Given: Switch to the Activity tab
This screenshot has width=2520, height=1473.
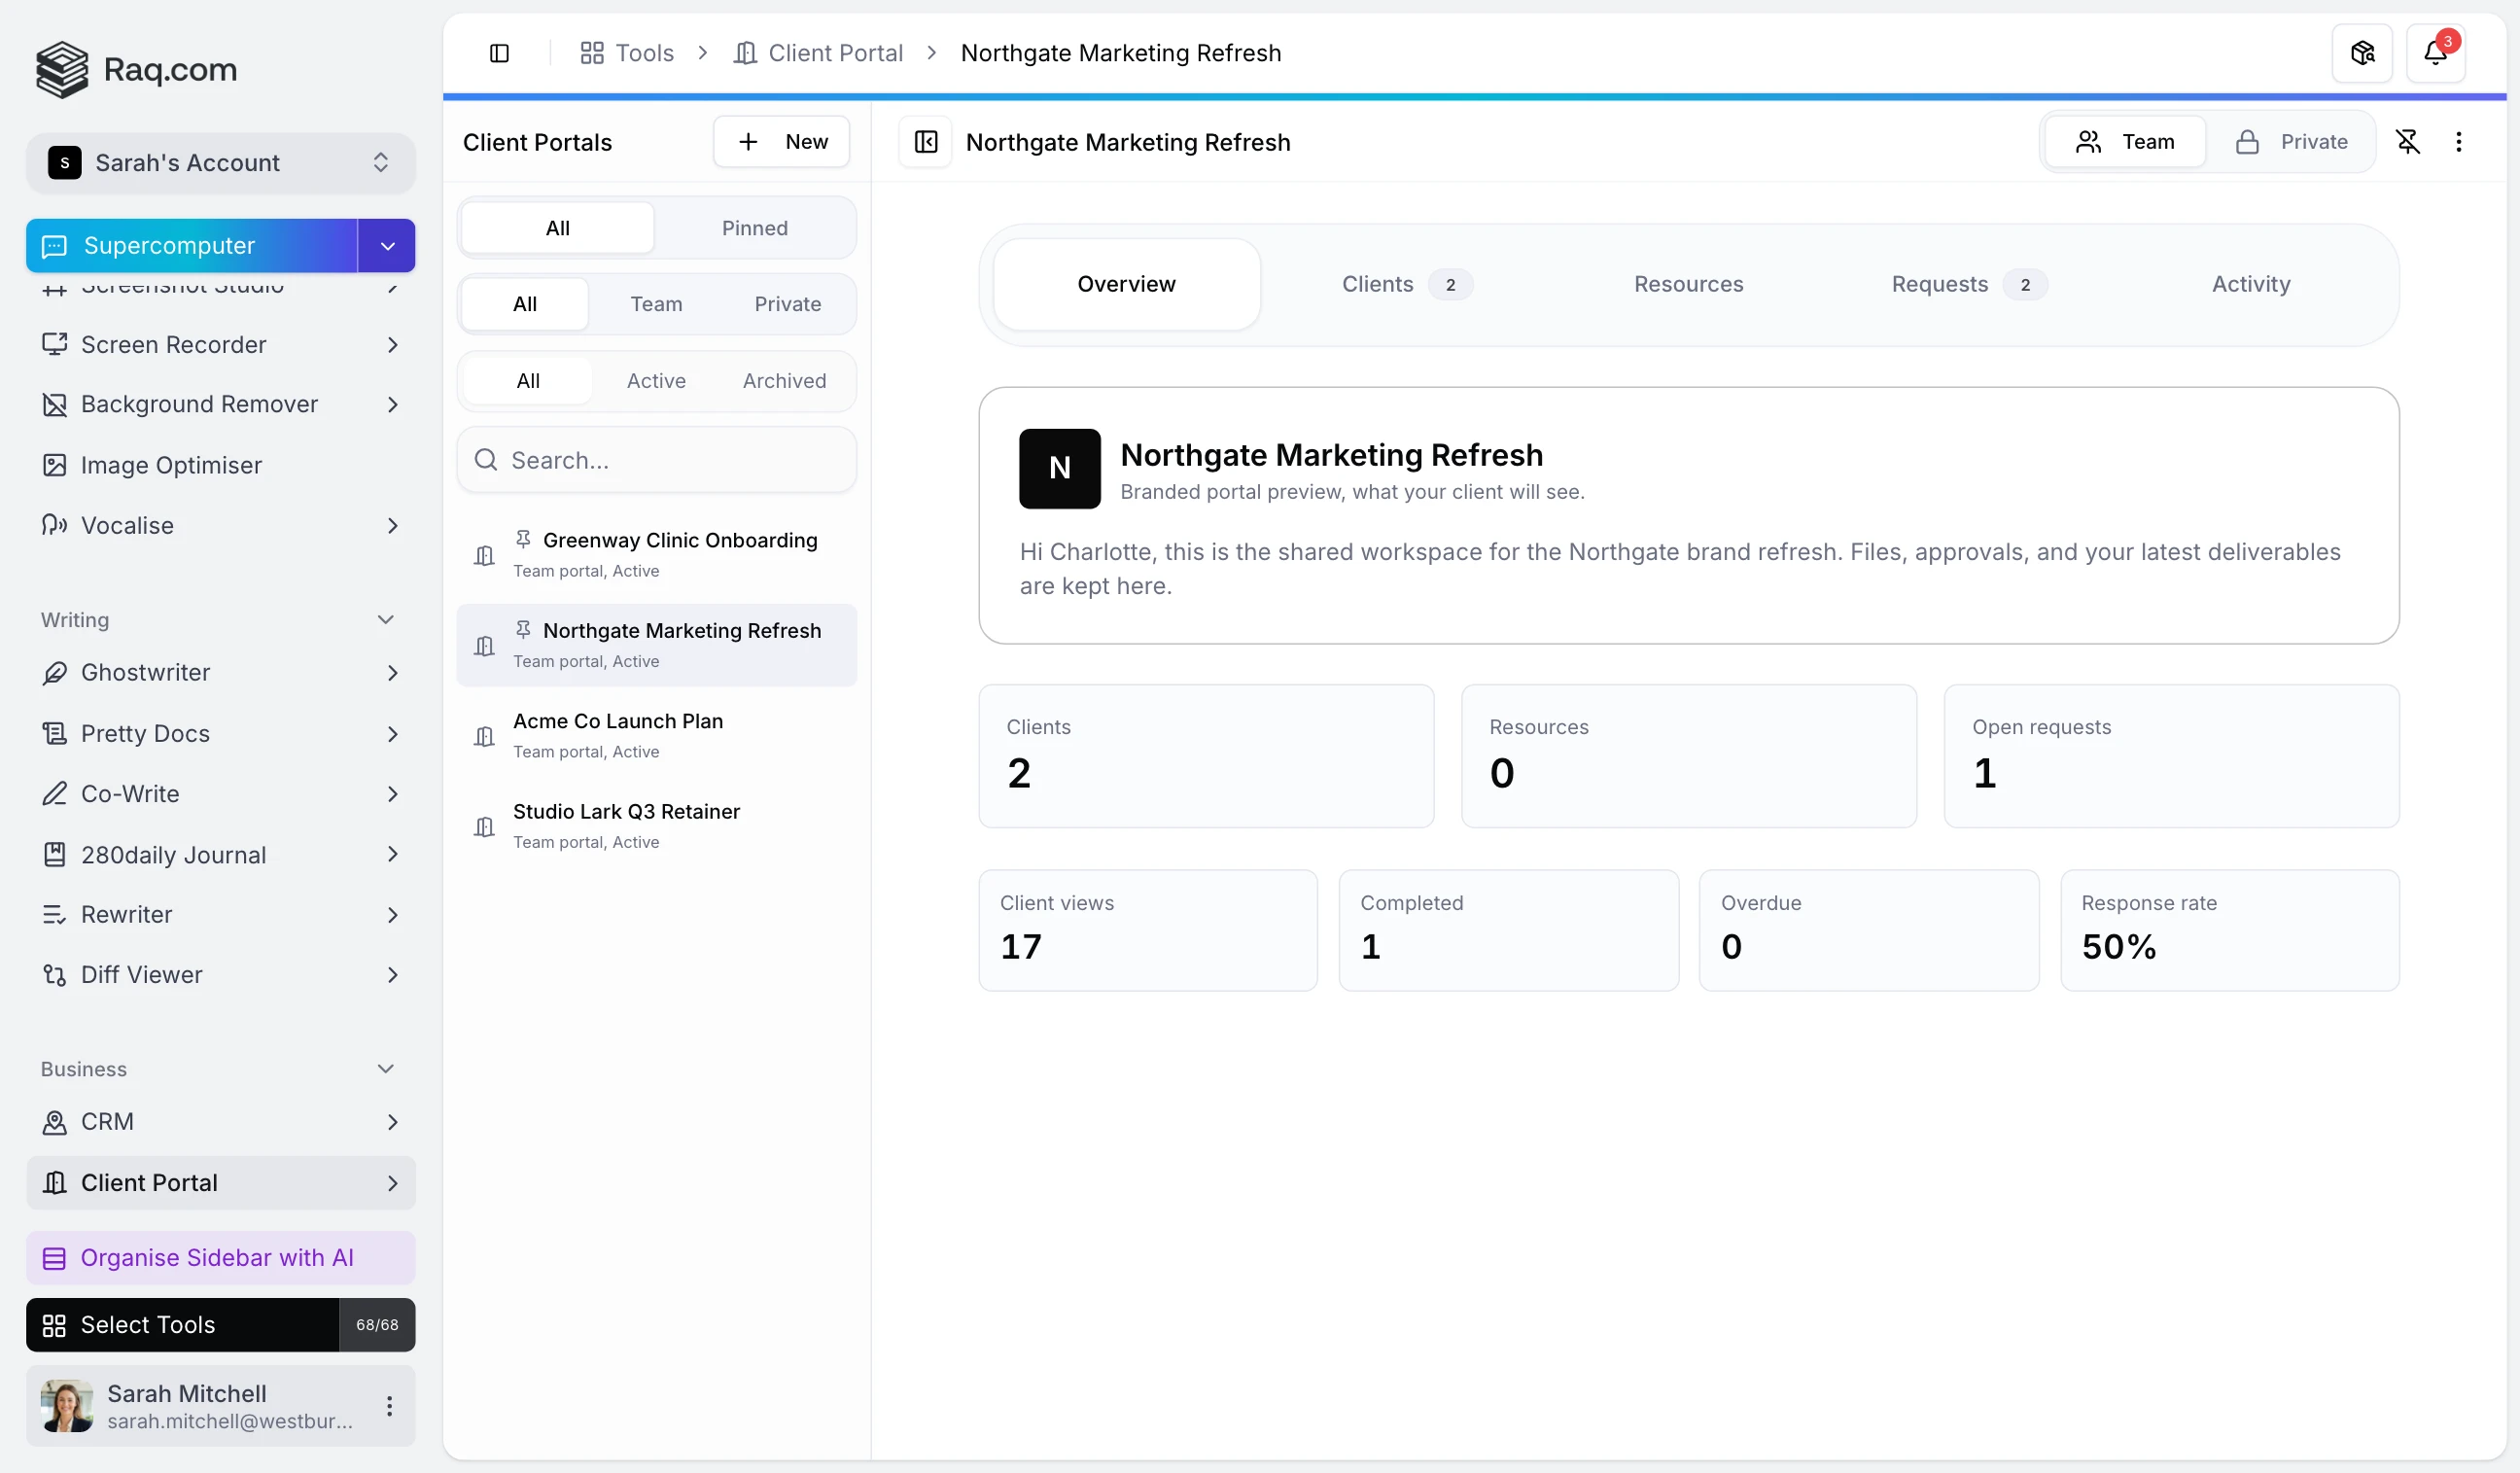Looking at the screenshot, I should pyautogui.click(x=2250, y=285).
